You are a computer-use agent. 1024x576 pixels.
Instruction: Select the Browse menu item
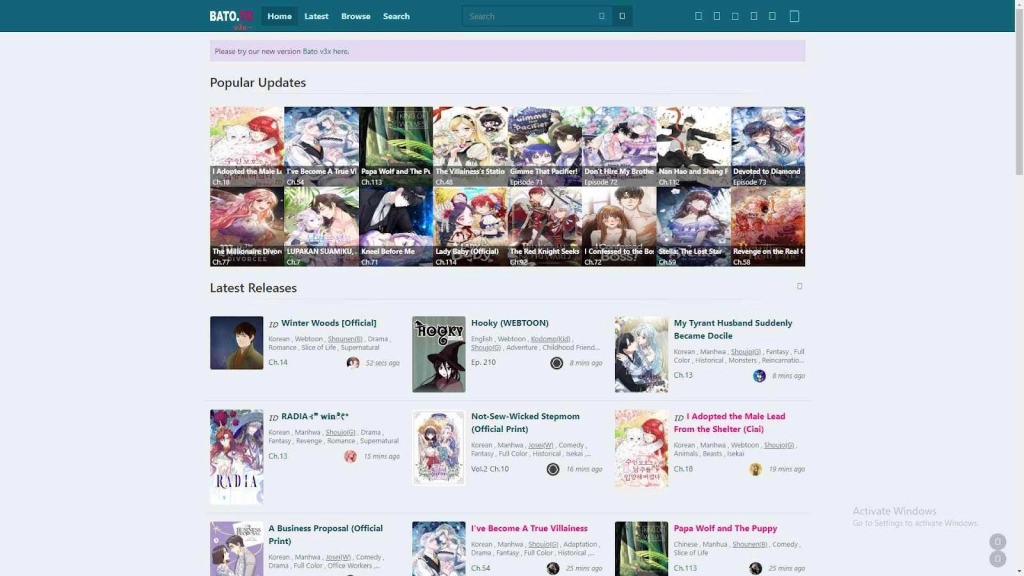[x=356, y=16]
